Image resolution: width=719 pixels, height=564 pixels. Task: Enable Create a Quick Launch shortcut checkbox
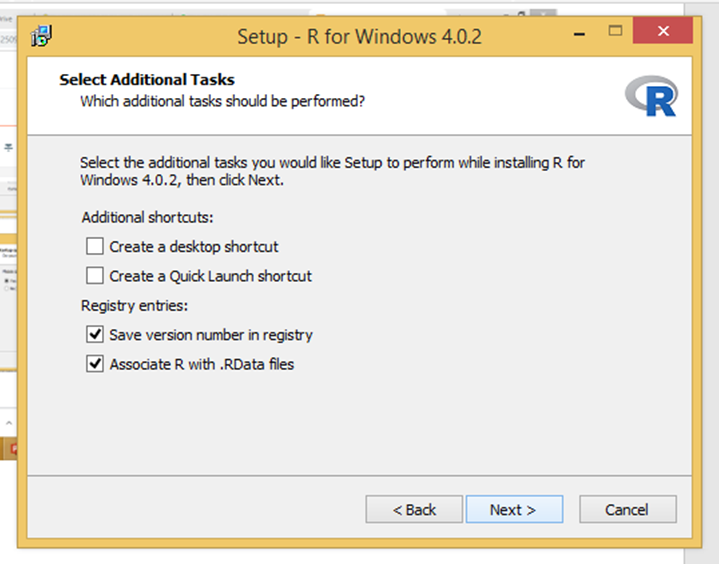point(95,276)
